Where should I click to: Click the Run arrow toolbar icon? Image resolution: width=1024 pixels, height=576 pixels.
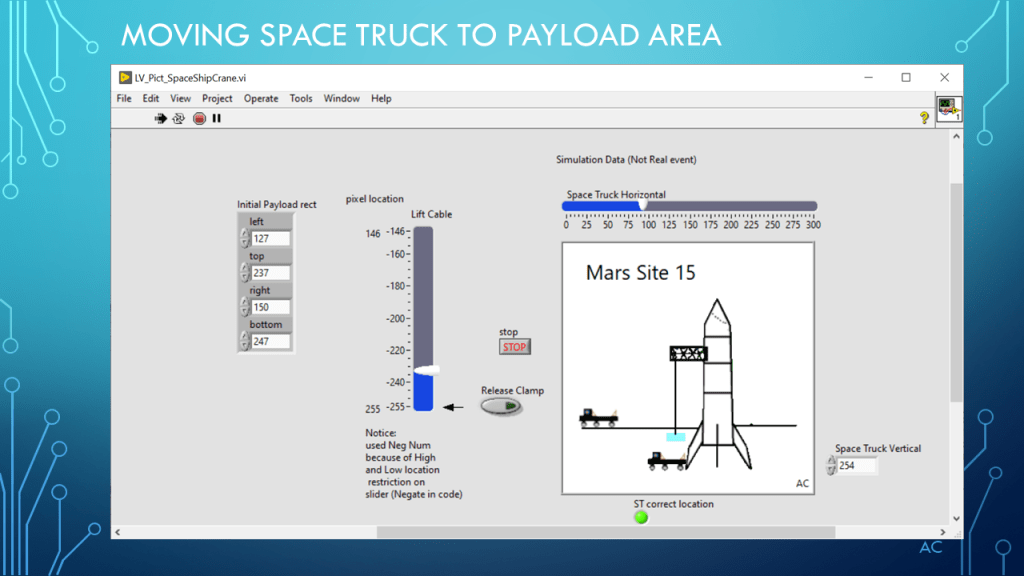160,118
